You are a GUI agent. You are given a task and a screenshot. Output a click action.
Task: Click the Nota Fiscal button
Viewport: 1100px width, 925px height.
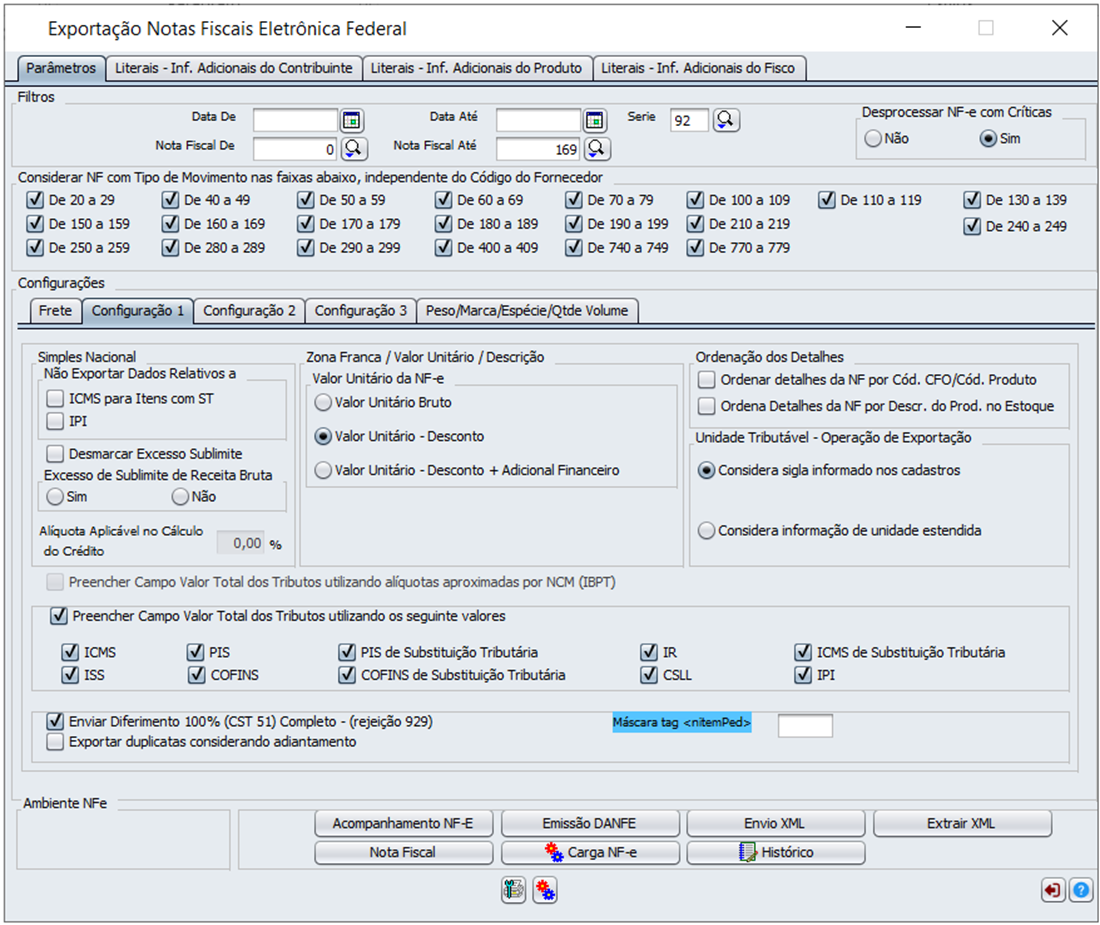[x=403, y=852]
